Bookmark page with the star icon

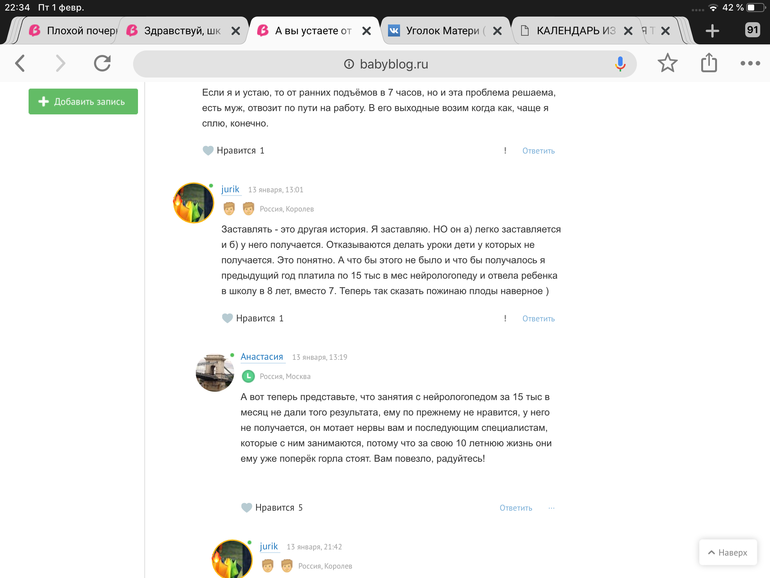coord(667,63)
